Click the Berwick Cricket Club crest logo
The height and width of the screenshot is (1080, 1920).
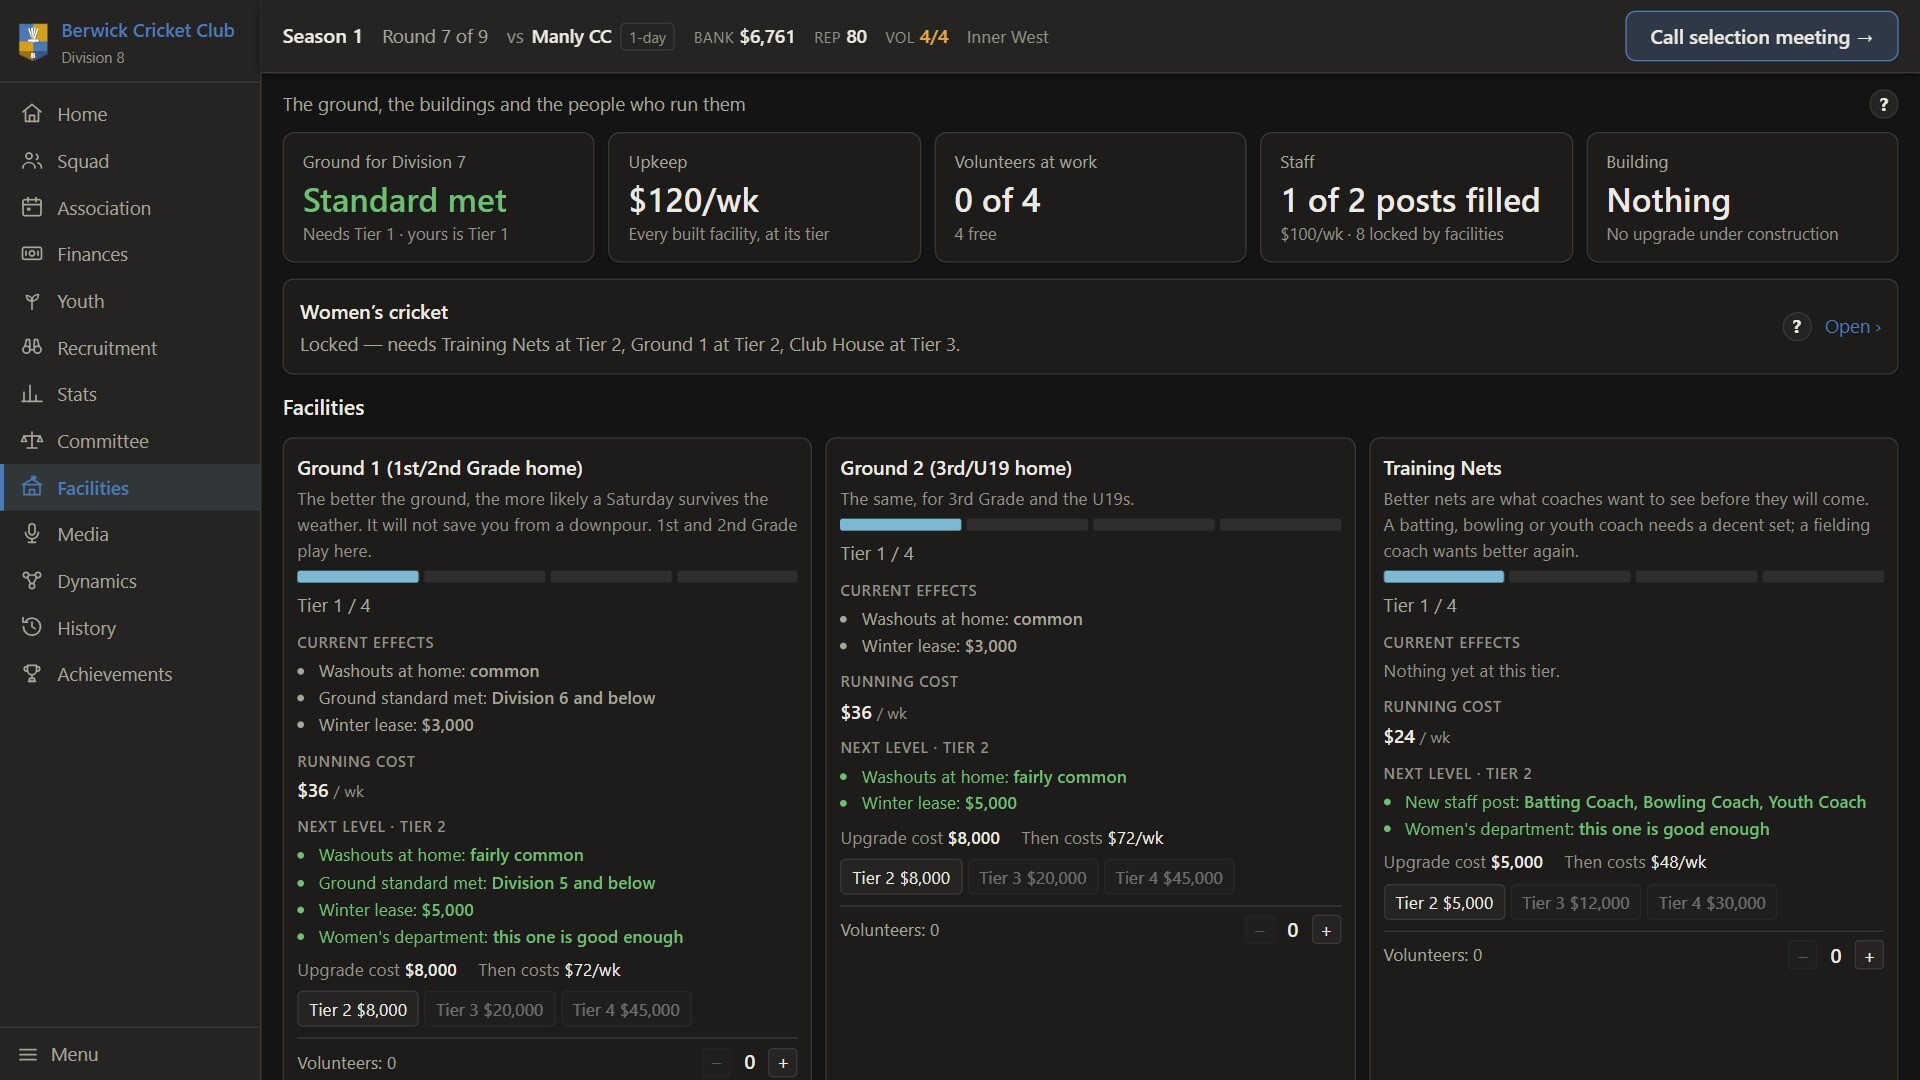click(x=33, y=42)
